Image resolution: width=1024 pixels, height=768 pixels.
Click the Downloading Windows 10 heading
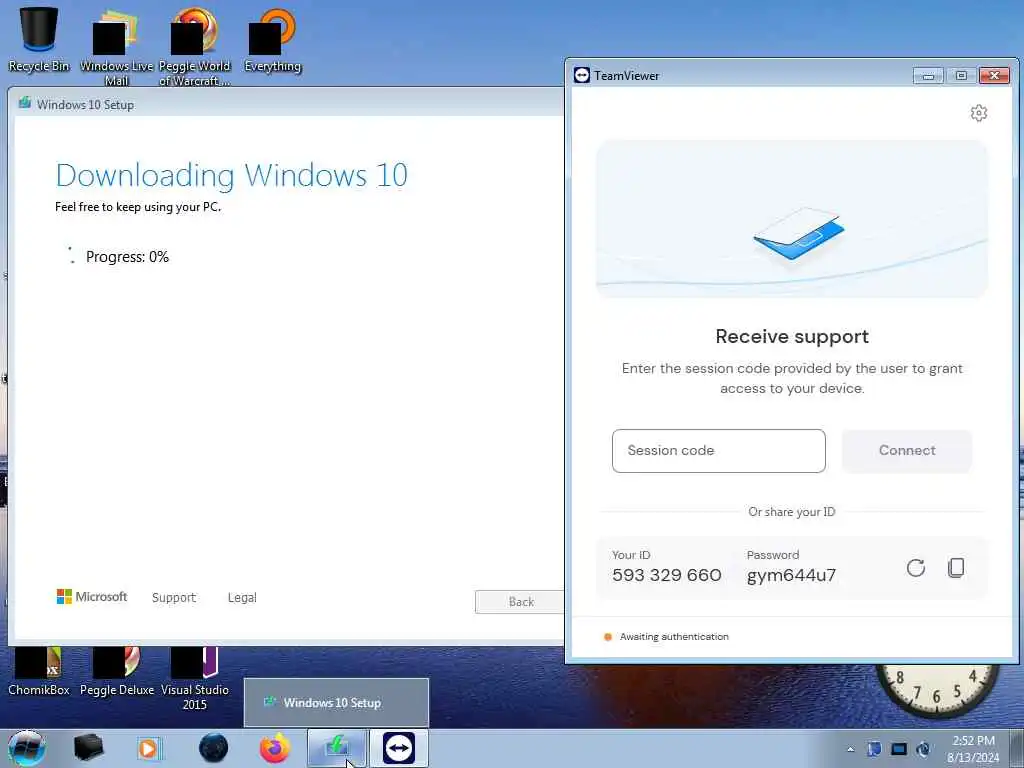pyautogui.click(x=231, y=175)
